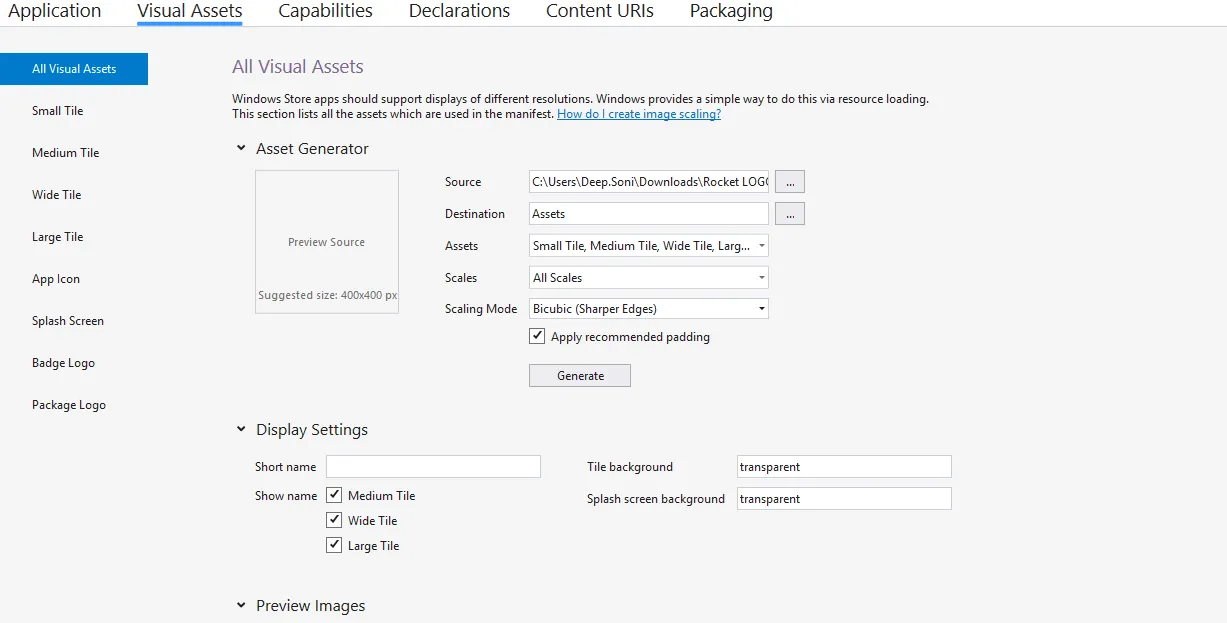Collapse the Asset Generator section
Viewport: 1227px width, 623px height.
pyautogui.click(x=241, y=149)
